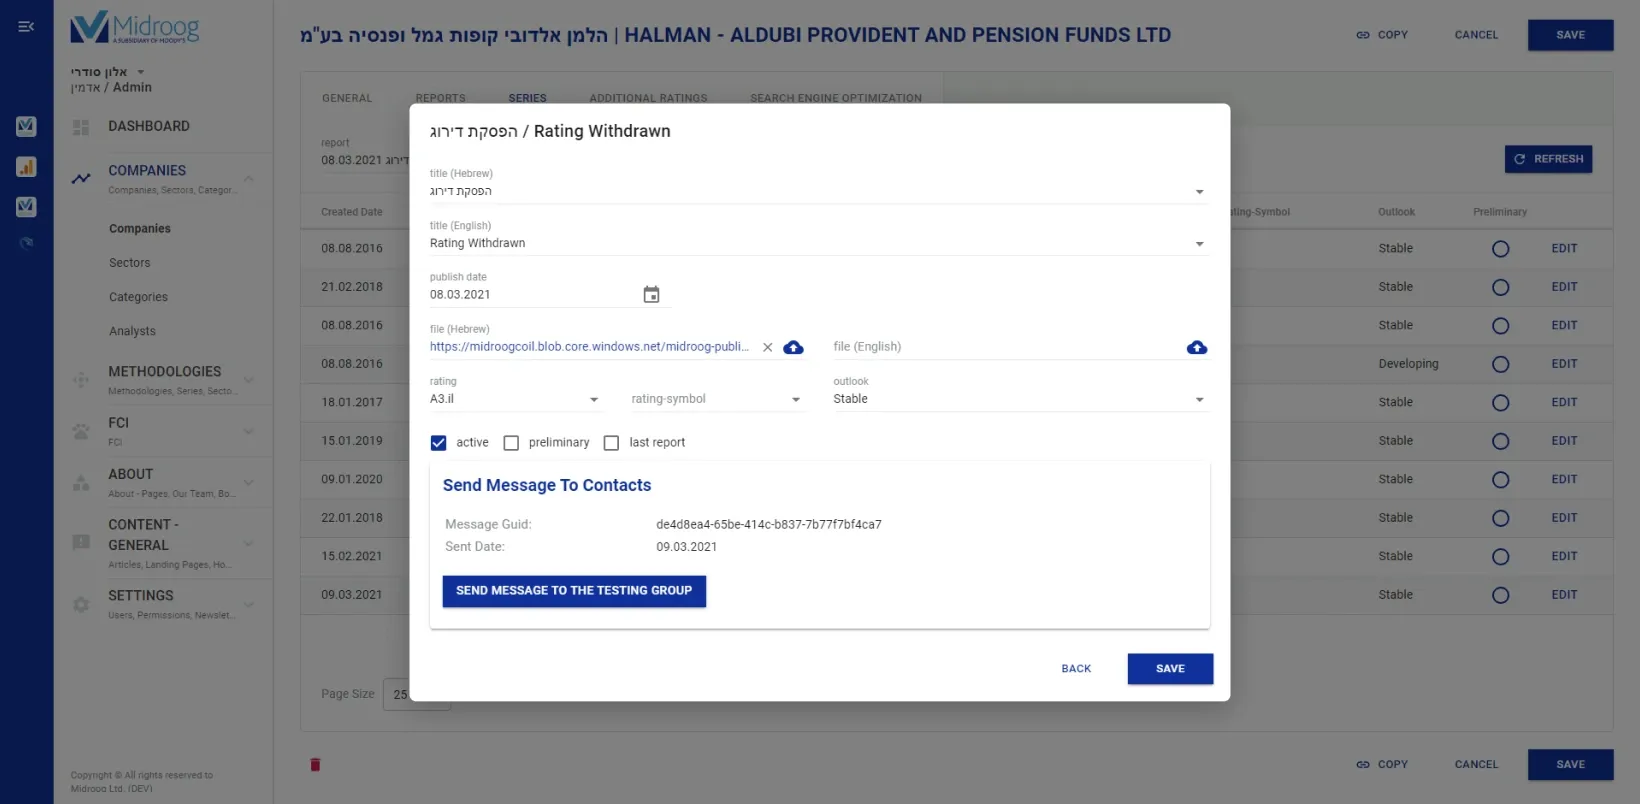Enable the preliminary checkbox
Image resolution: width=1640 pixels, height=804 pixels.
[511, 443]
